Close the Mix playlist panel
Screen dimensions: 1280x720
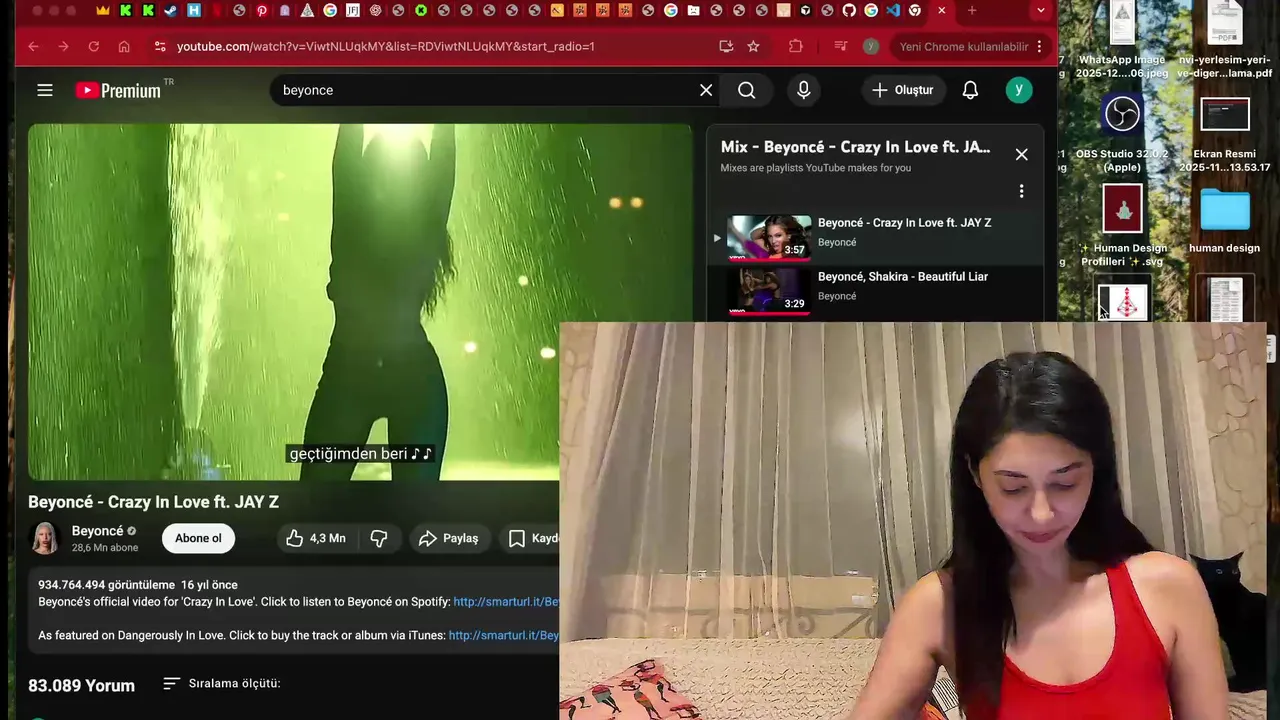pos(1021,154)
